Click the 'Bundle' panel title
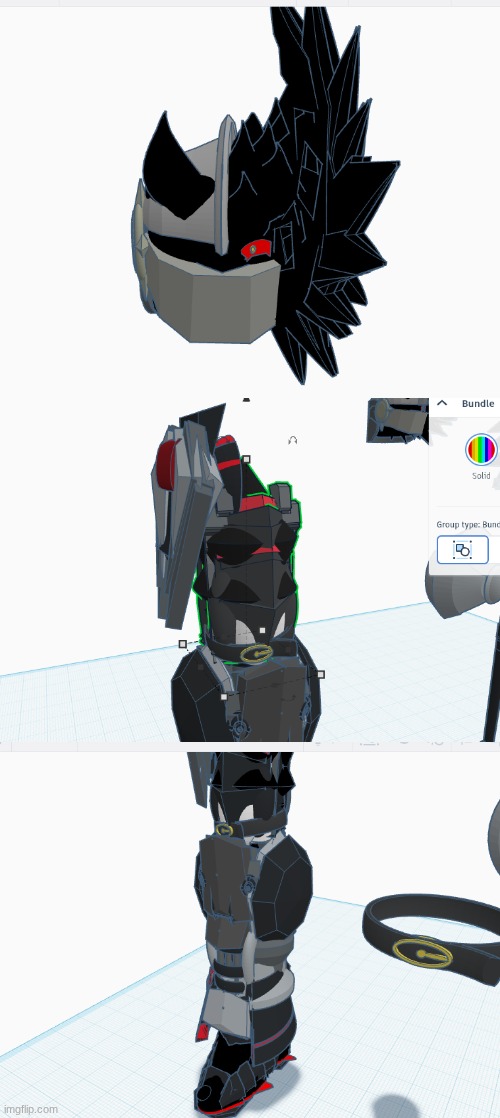Viewport: 500px width, 1118px height. coord(478,404)
